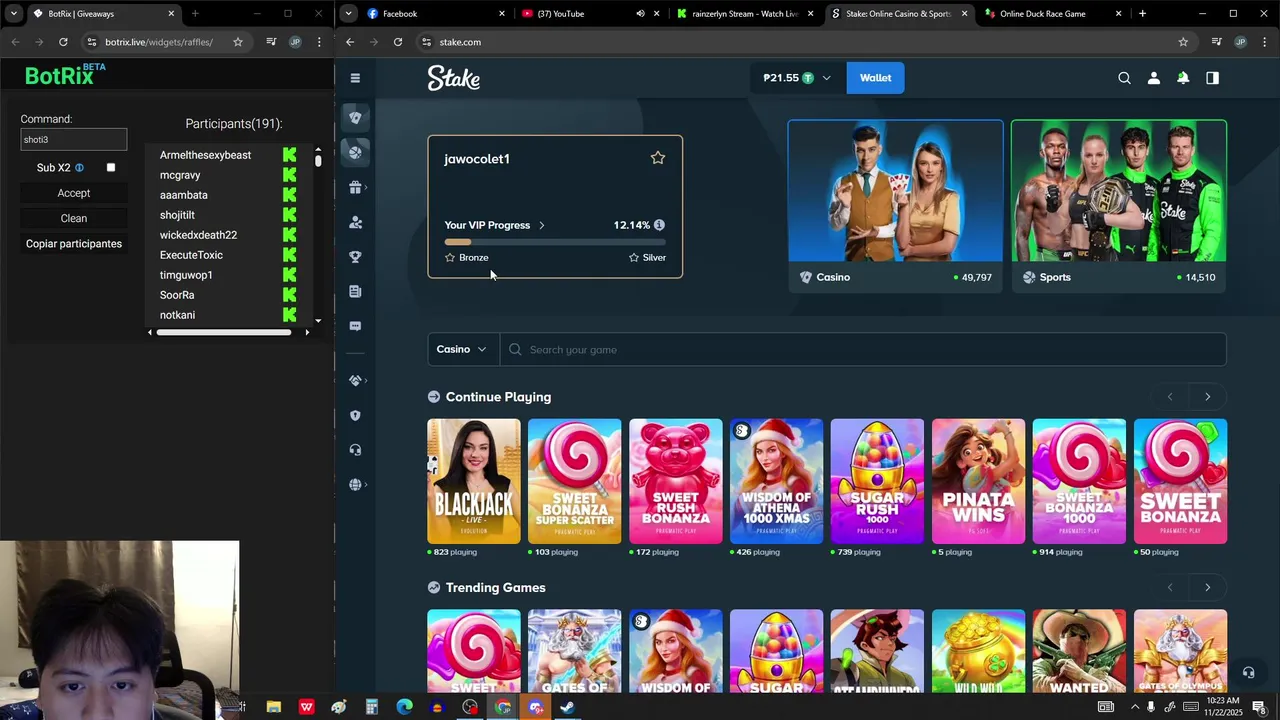Viewport: 1280px width, 720px height.
Task: Click the Stake header search icon
Action: tap(1124, 78)
